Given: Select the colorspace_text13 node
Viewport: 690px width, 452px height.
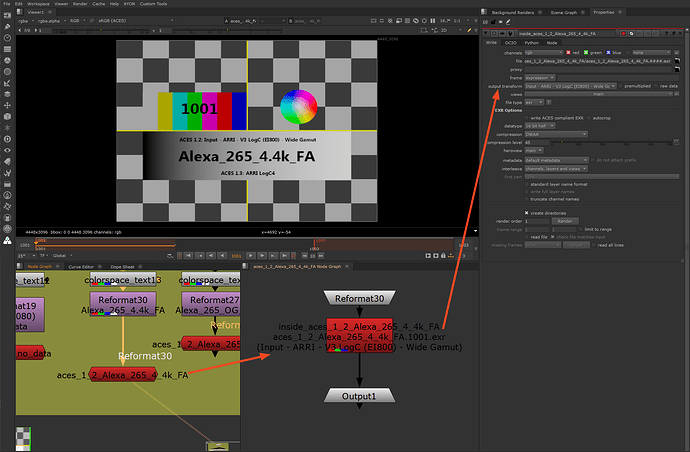Looking at the screenshot, I should tap(123, 280).
